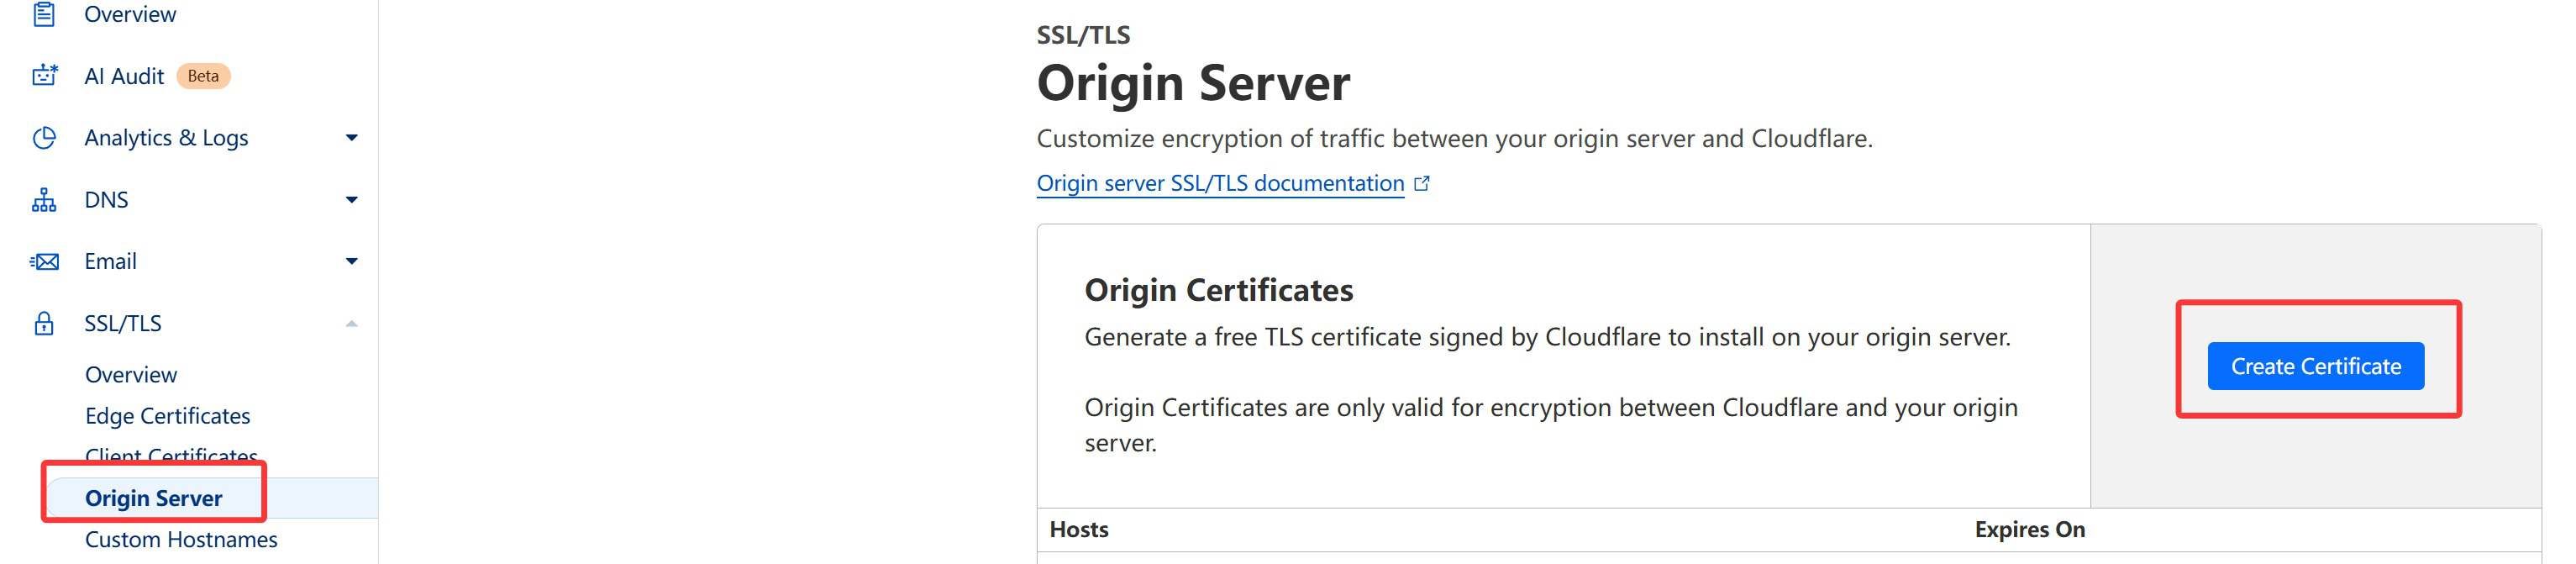Image resolution: width=2576 pixels, height=564 pixels.
Task: Collapse the SSL/TLS section arrow
Action: 351,324
